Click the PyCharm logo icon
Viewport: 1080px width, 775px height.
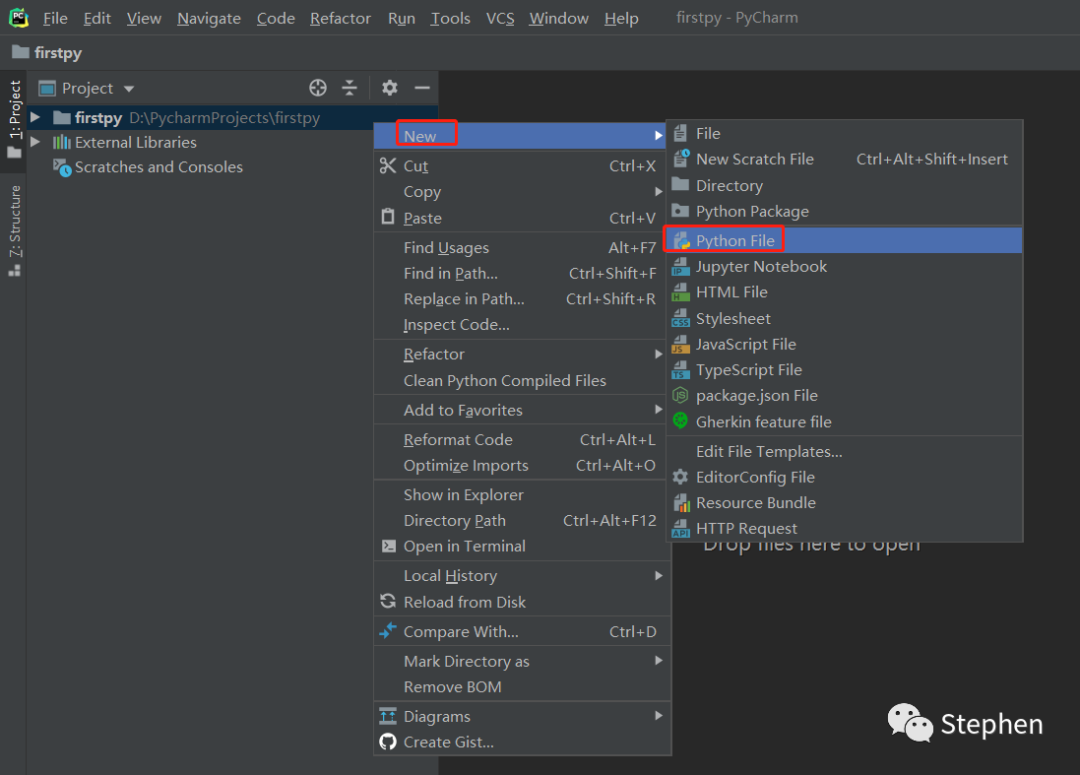pyautogui.click(x=19, y=18)
